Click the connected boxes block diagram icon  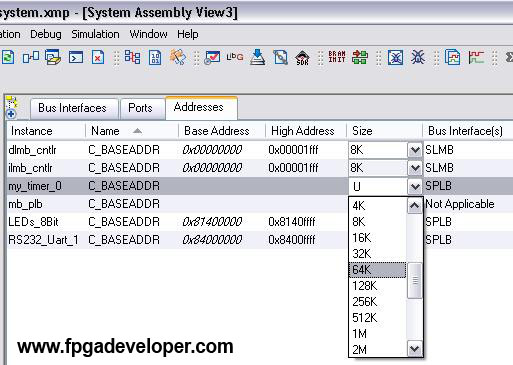coord(31,57)
